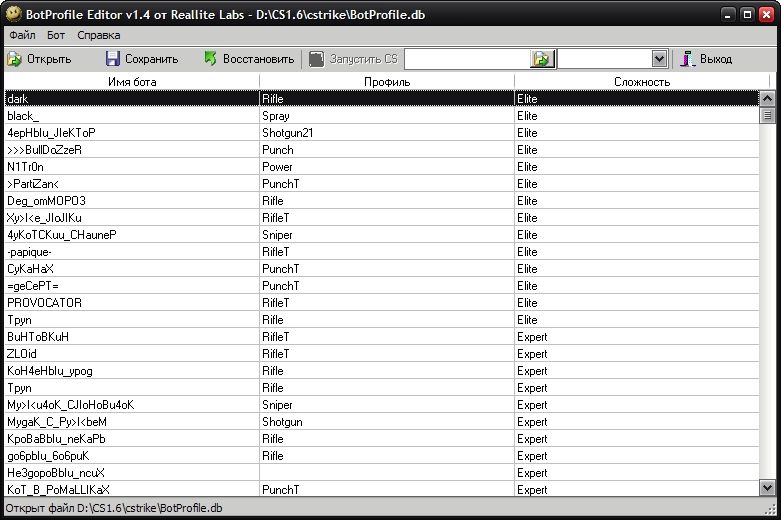The height and width of the screenshot is (520, 781).
Task: Click the Открыть button label
Action: click(x=49, y=59)
